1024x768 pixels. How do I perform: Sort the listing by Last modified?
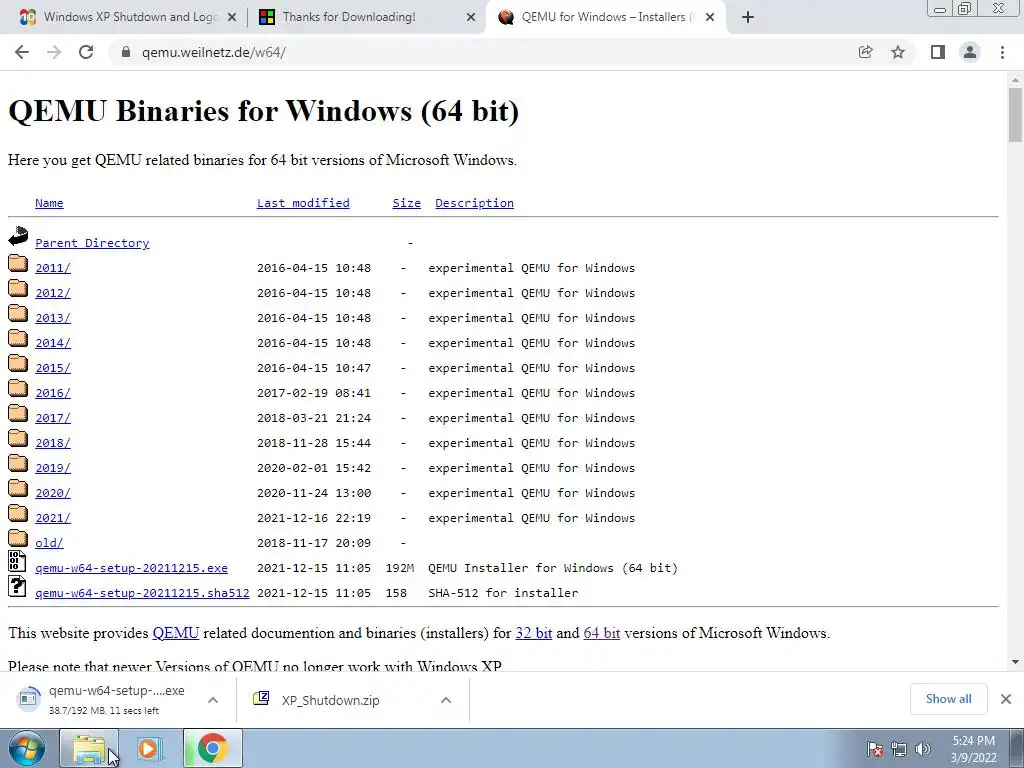click(x=303, y=203)
